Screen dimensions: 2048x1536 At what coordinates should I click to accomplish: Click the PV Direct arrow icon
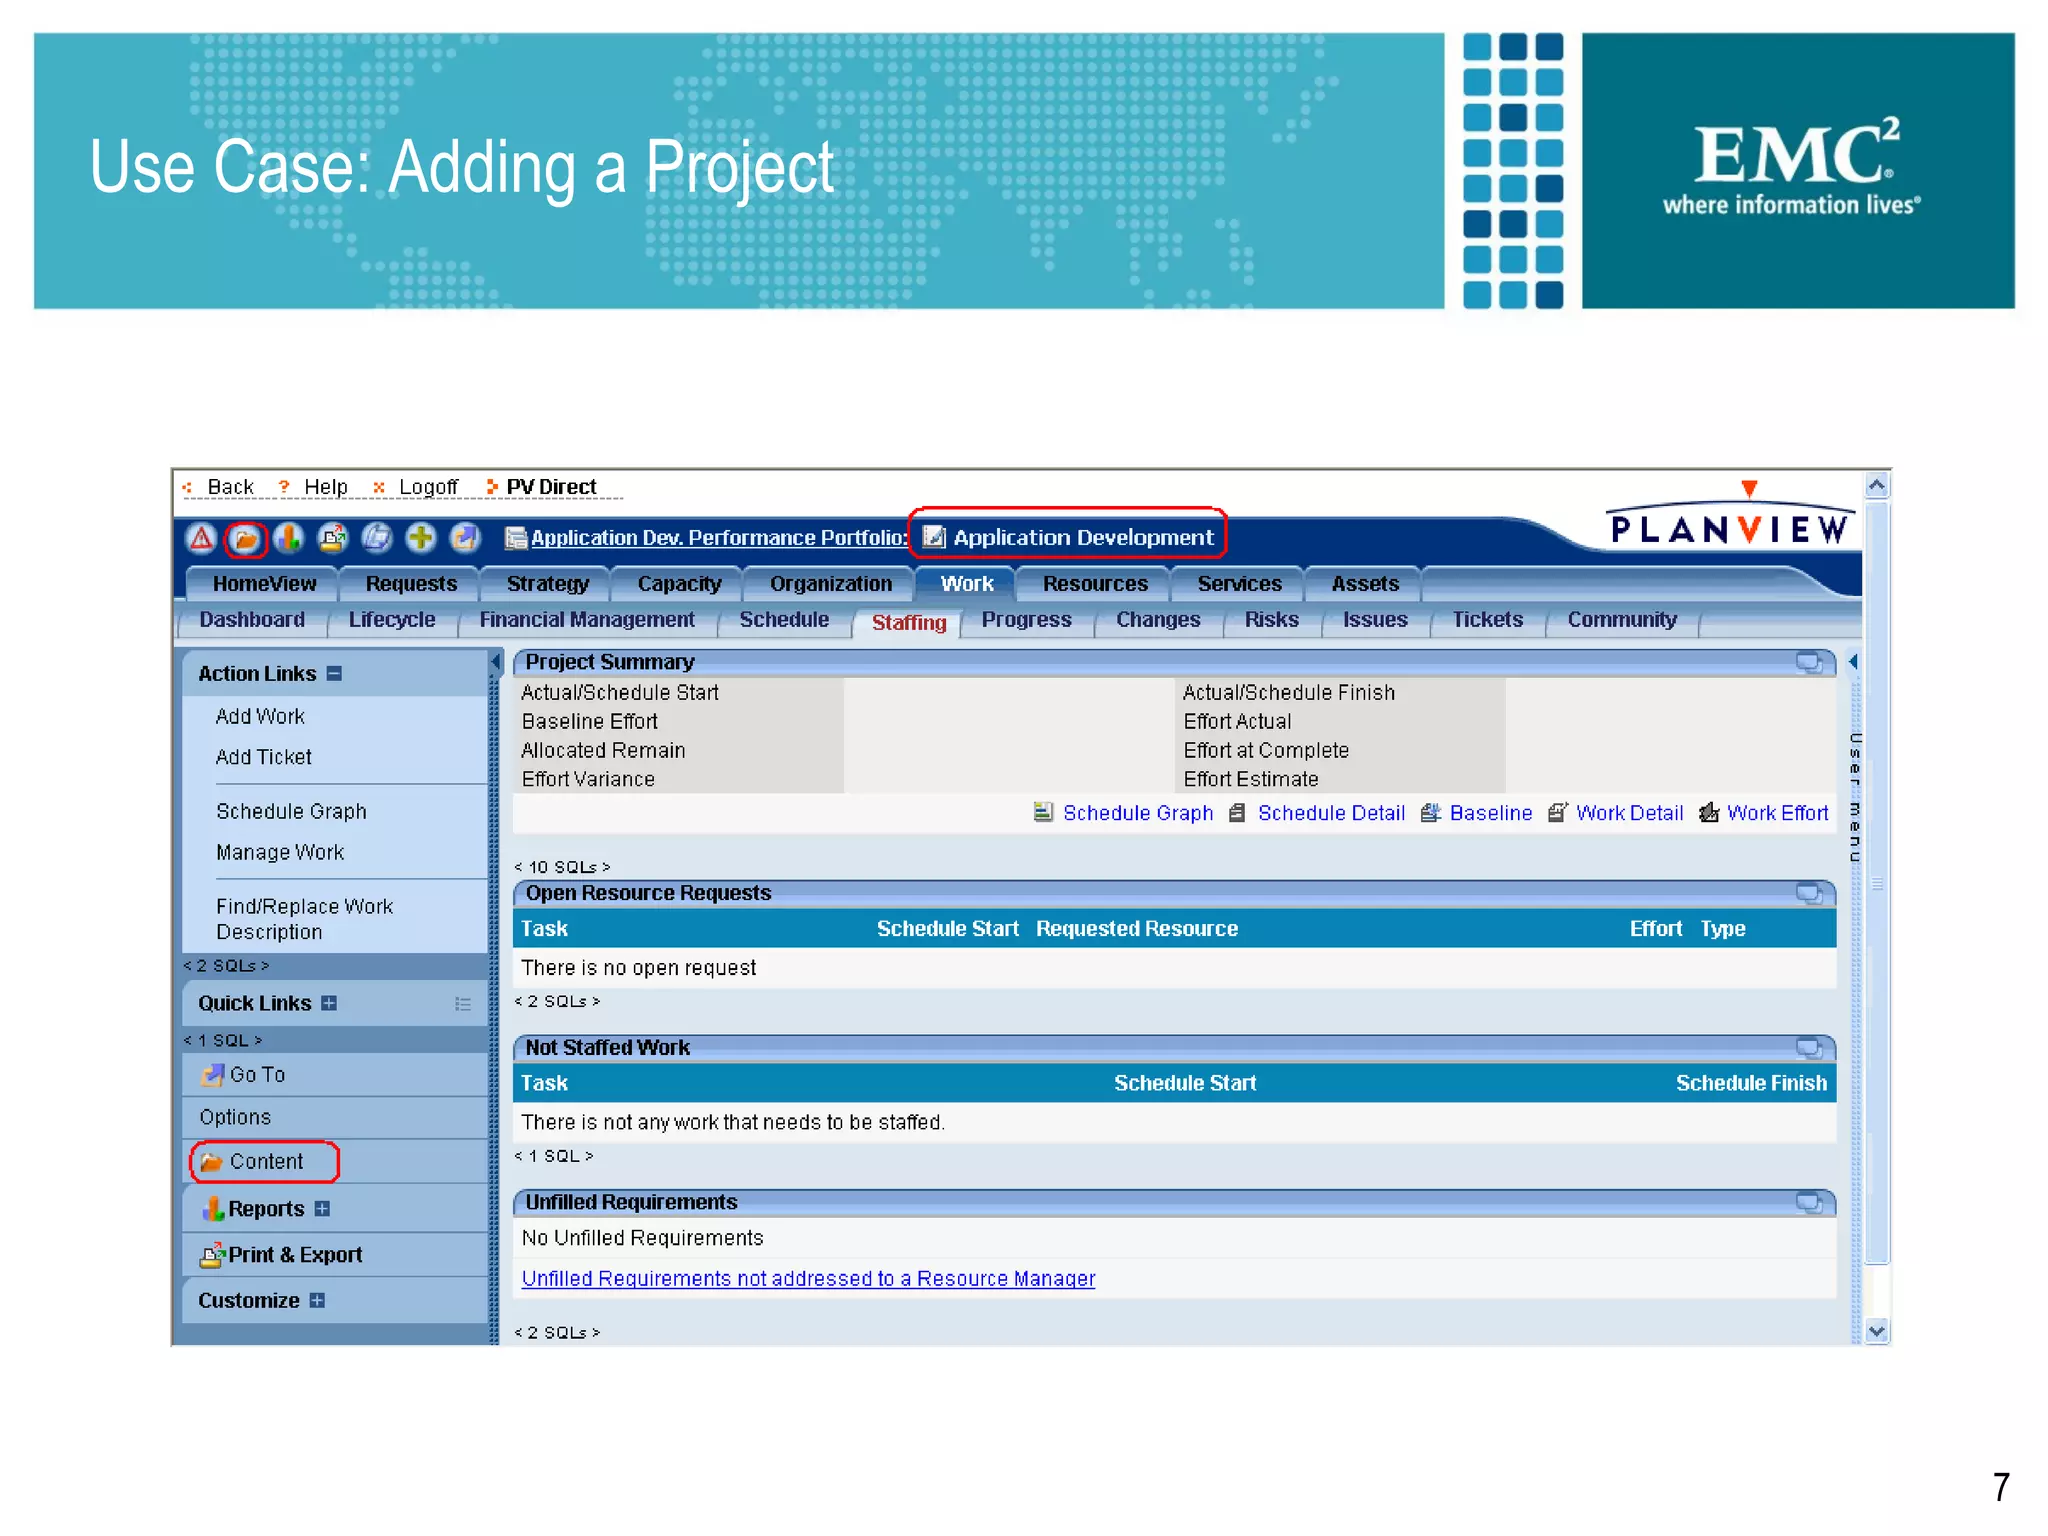(491, 487)
